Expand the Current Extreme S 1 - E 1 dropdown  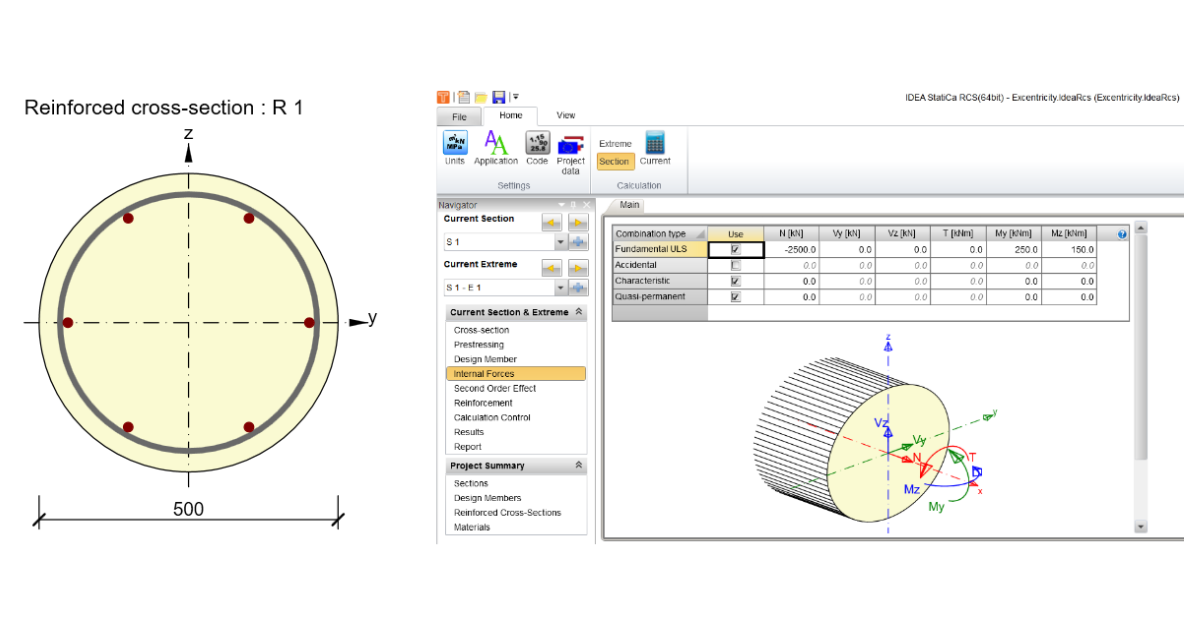pyautogui.click(x=560, y=288)
